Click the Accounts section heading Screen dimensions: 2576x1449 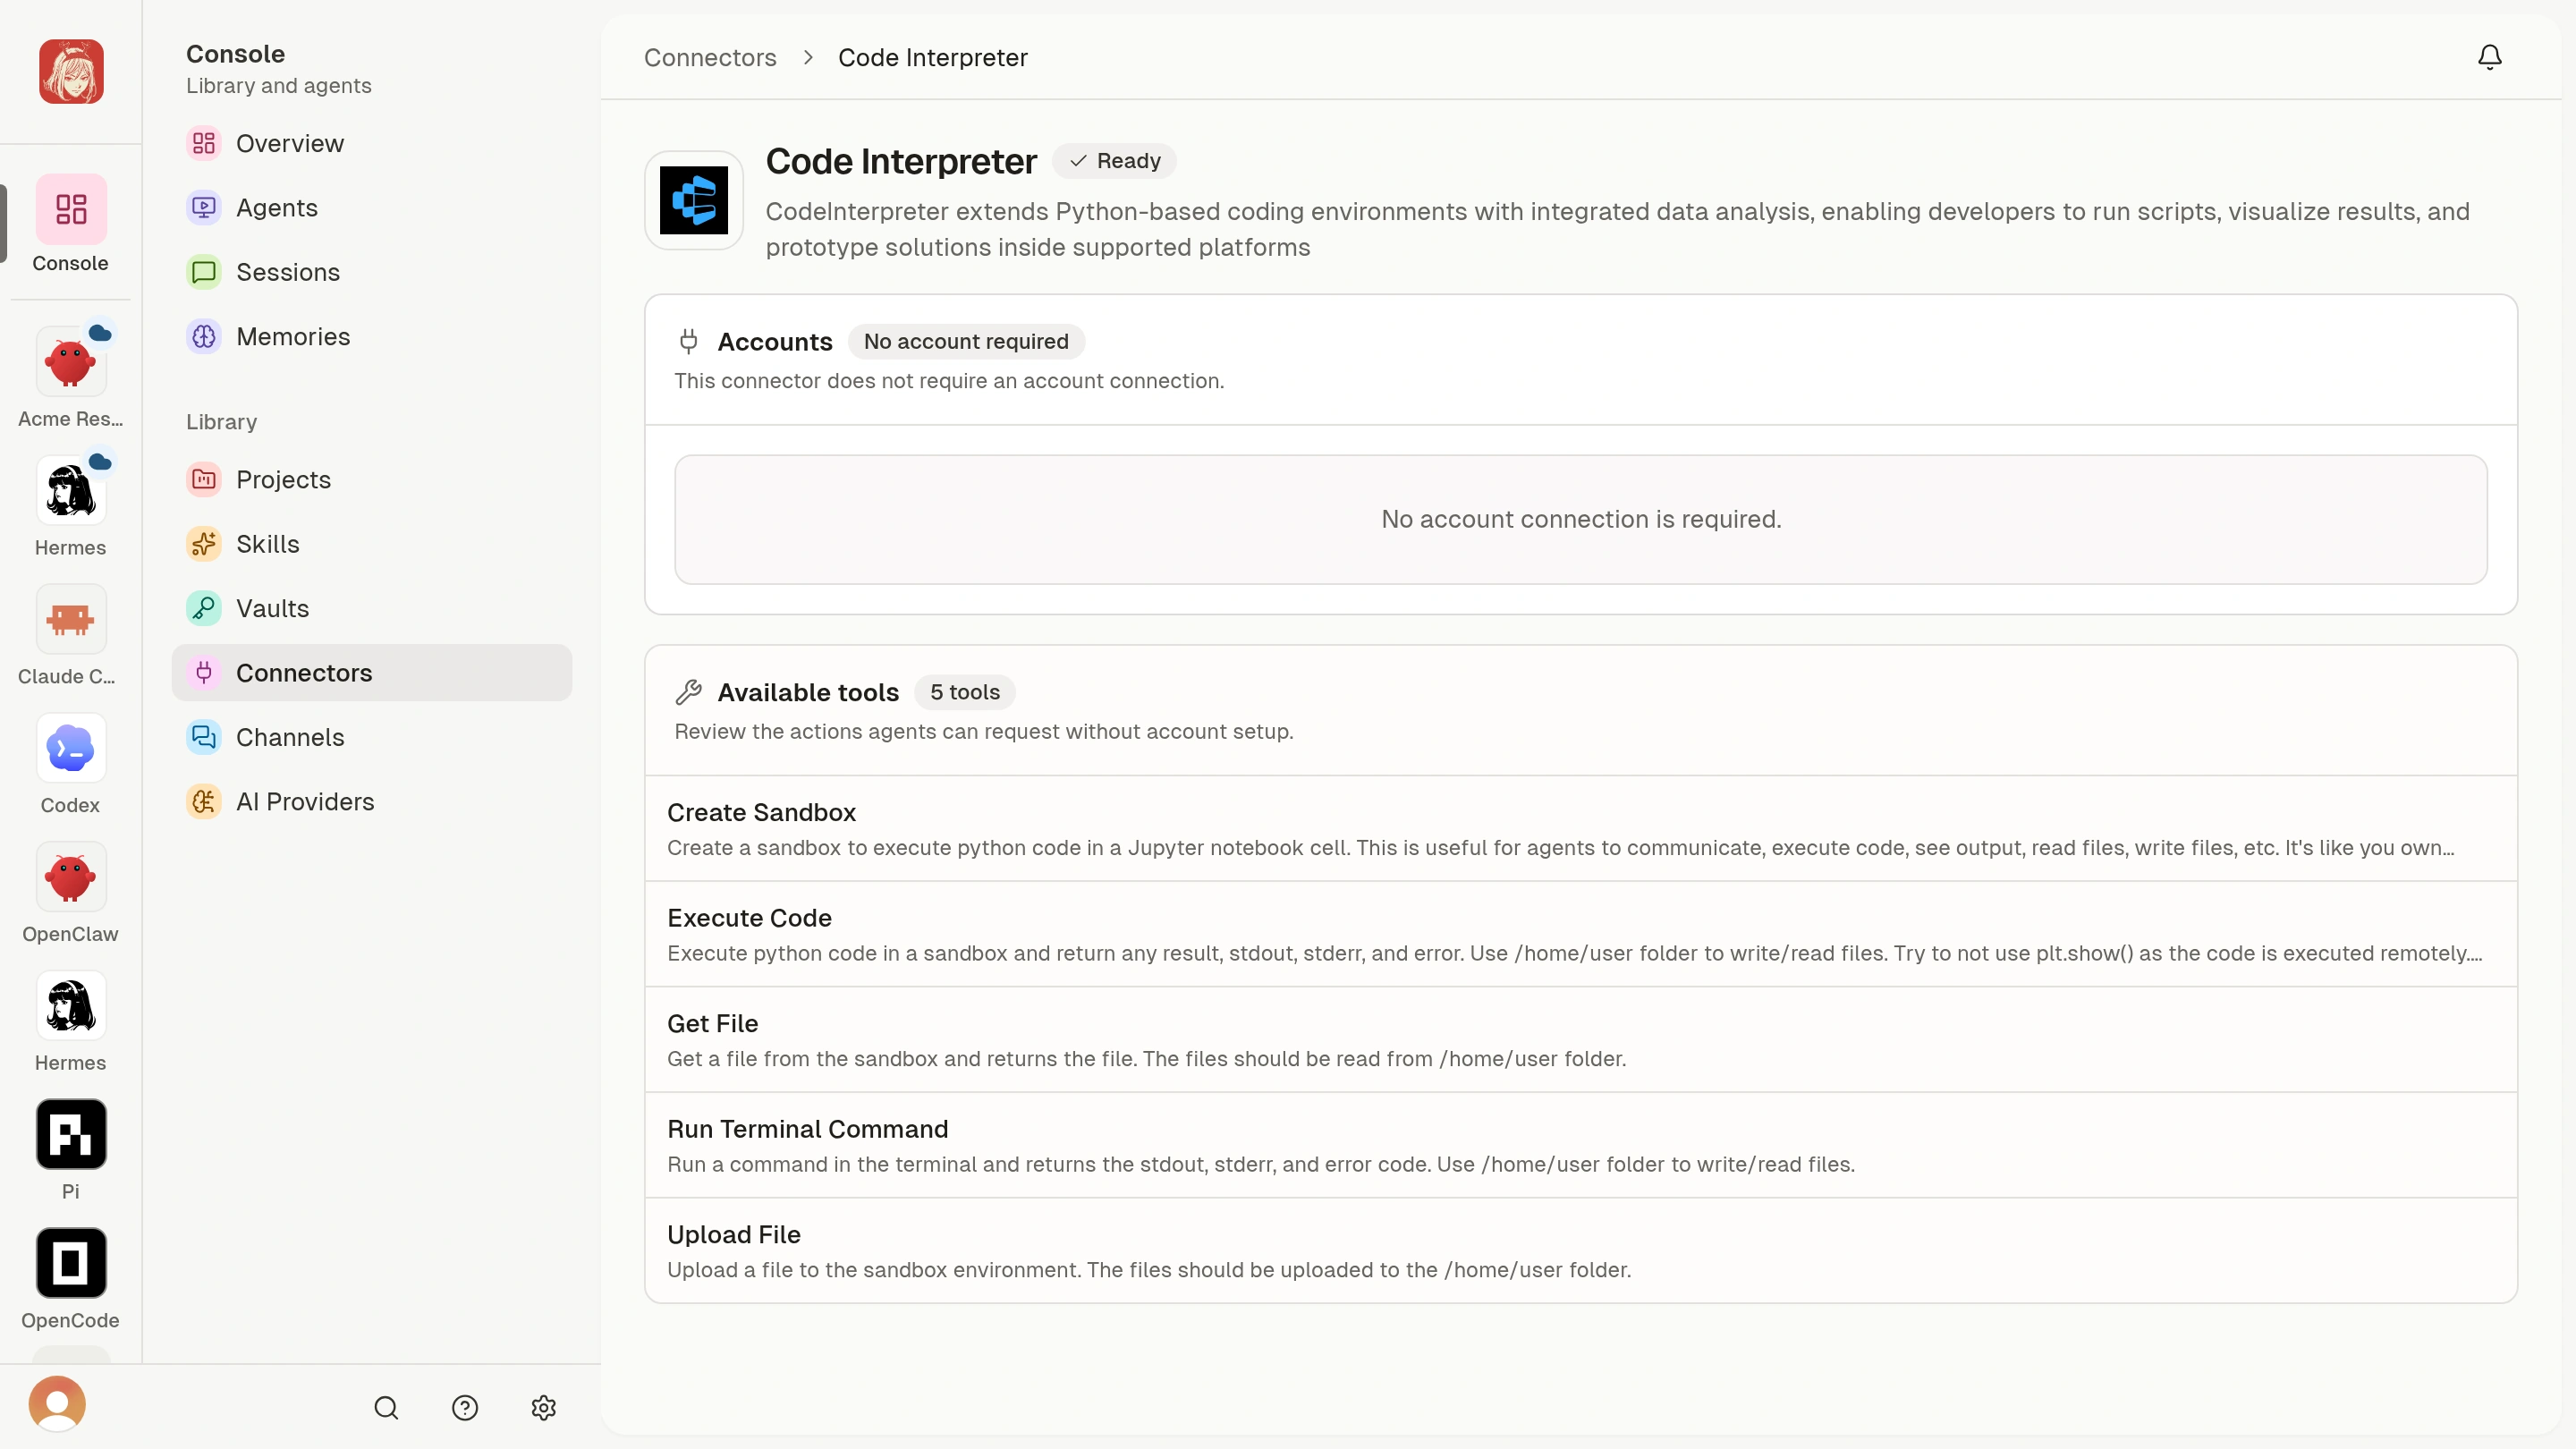pos(775,341)
